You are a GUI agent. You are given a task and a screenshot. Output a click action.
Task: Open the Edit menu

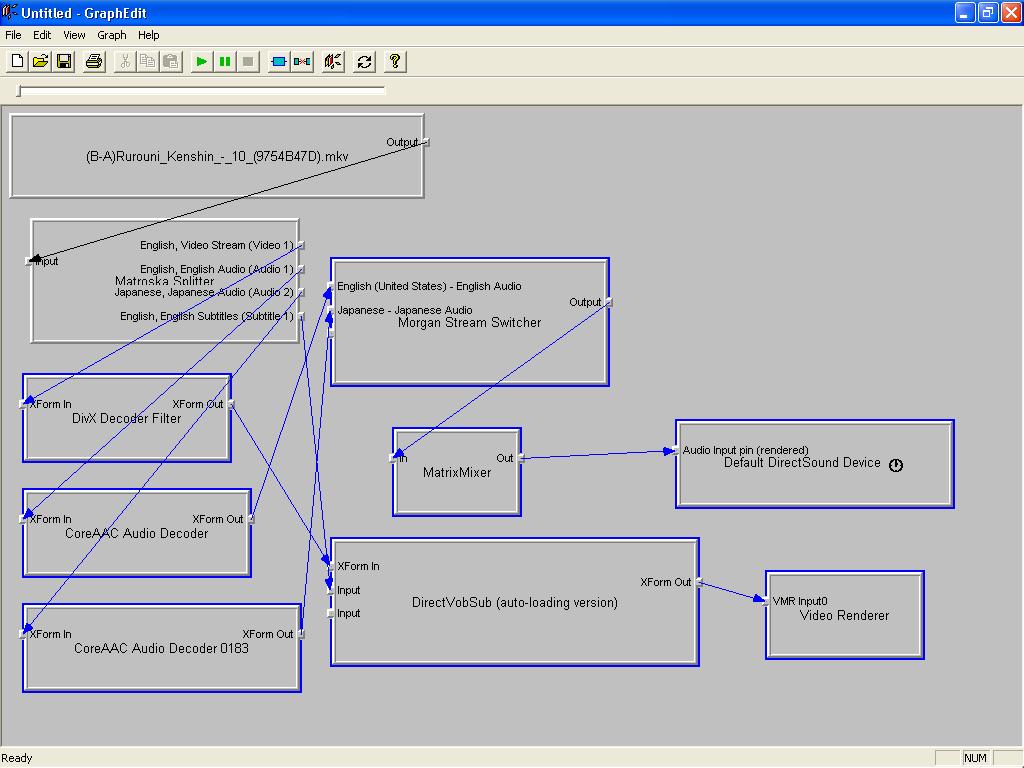tap(42, 35)
